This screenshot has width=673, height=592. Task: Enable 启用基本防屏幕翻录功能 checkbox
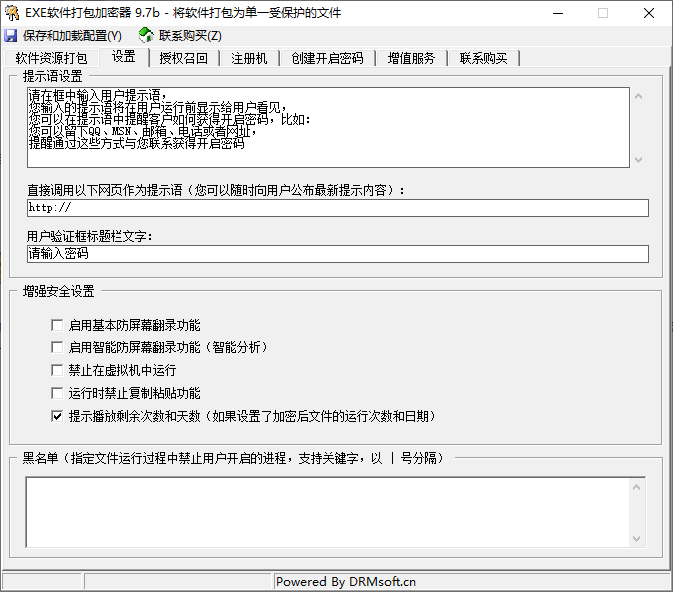[x=57, y=325]
